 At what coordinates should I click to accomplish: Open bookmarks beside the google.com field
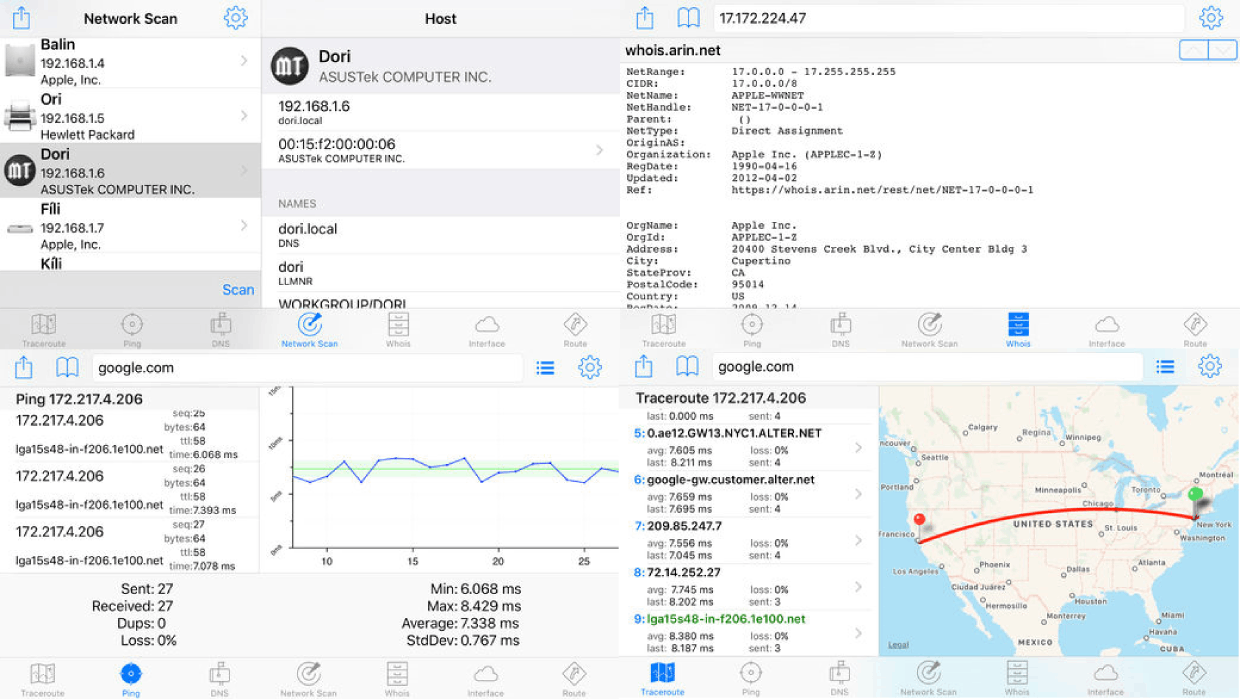pyautogui.click(x=66, y=367)
